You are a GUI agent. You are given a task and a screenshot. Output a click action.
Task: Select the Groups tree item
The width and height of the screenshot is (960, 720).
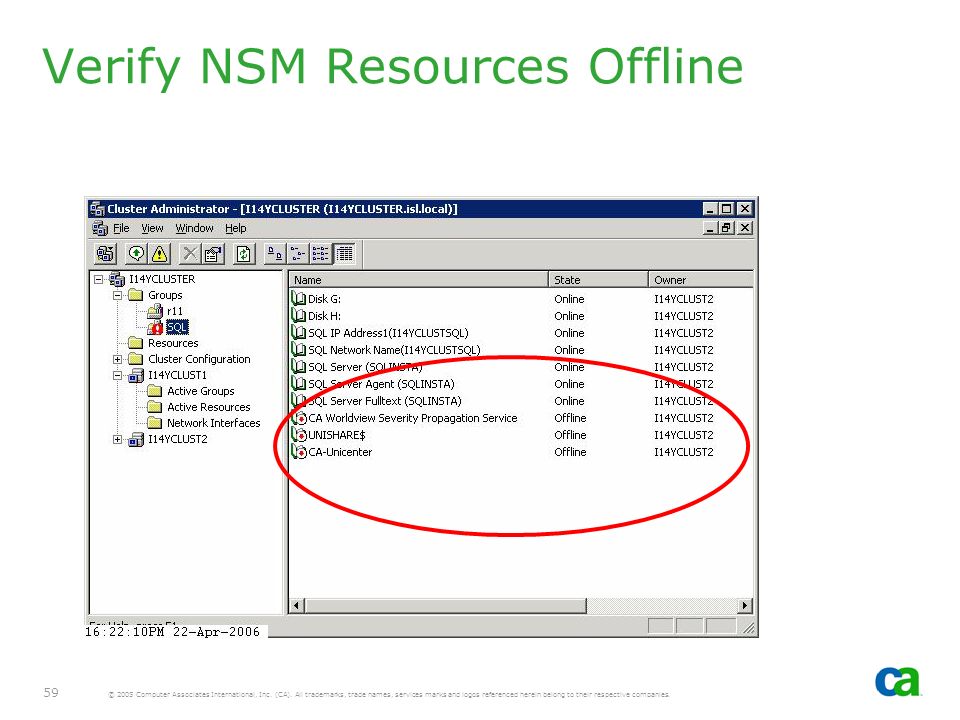(x=165, y=295)
